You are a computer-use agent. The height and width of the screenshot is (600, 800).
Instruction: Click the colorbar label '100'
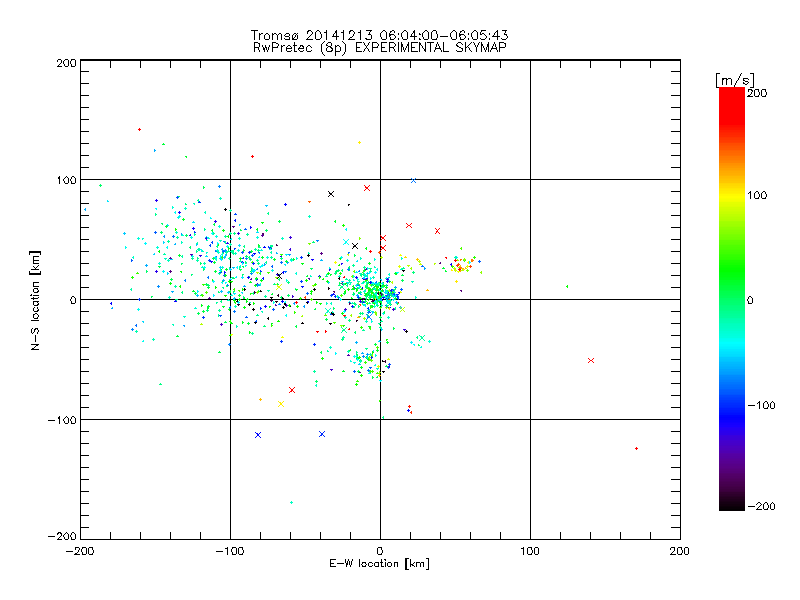click(x=757, y=195)
